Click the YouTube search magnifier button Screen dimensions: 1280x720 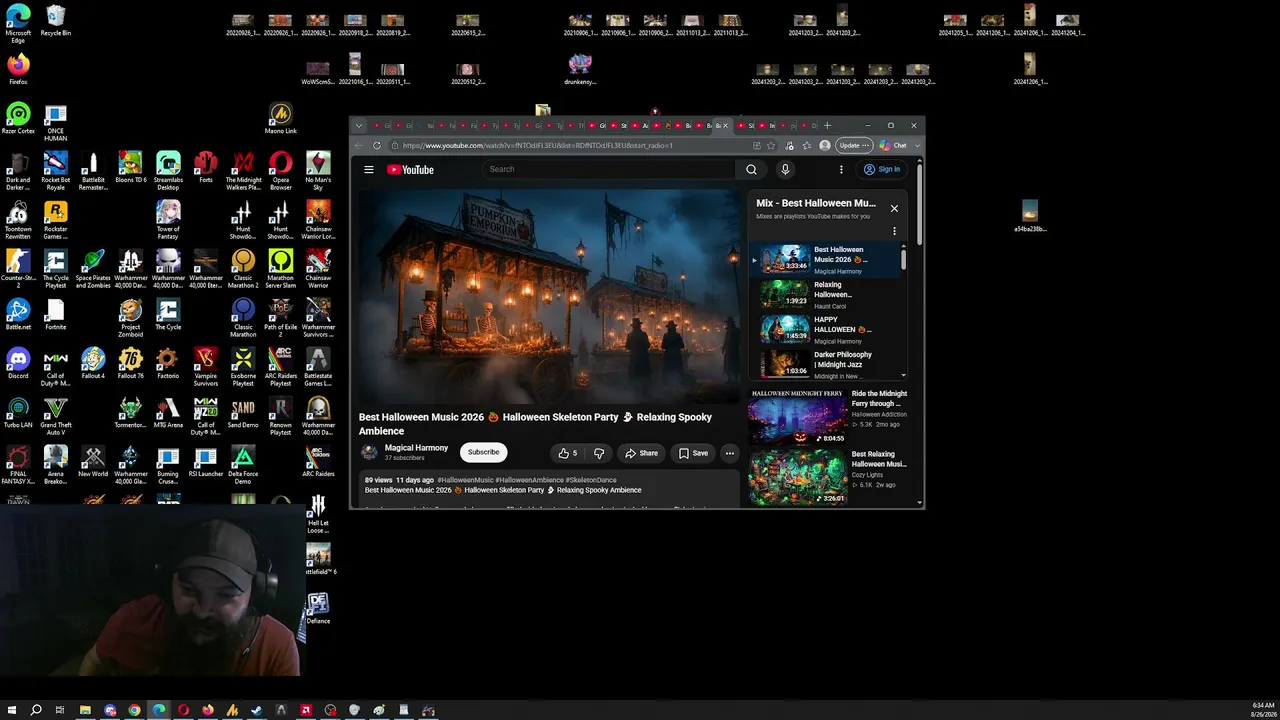(x=751, y=170)
